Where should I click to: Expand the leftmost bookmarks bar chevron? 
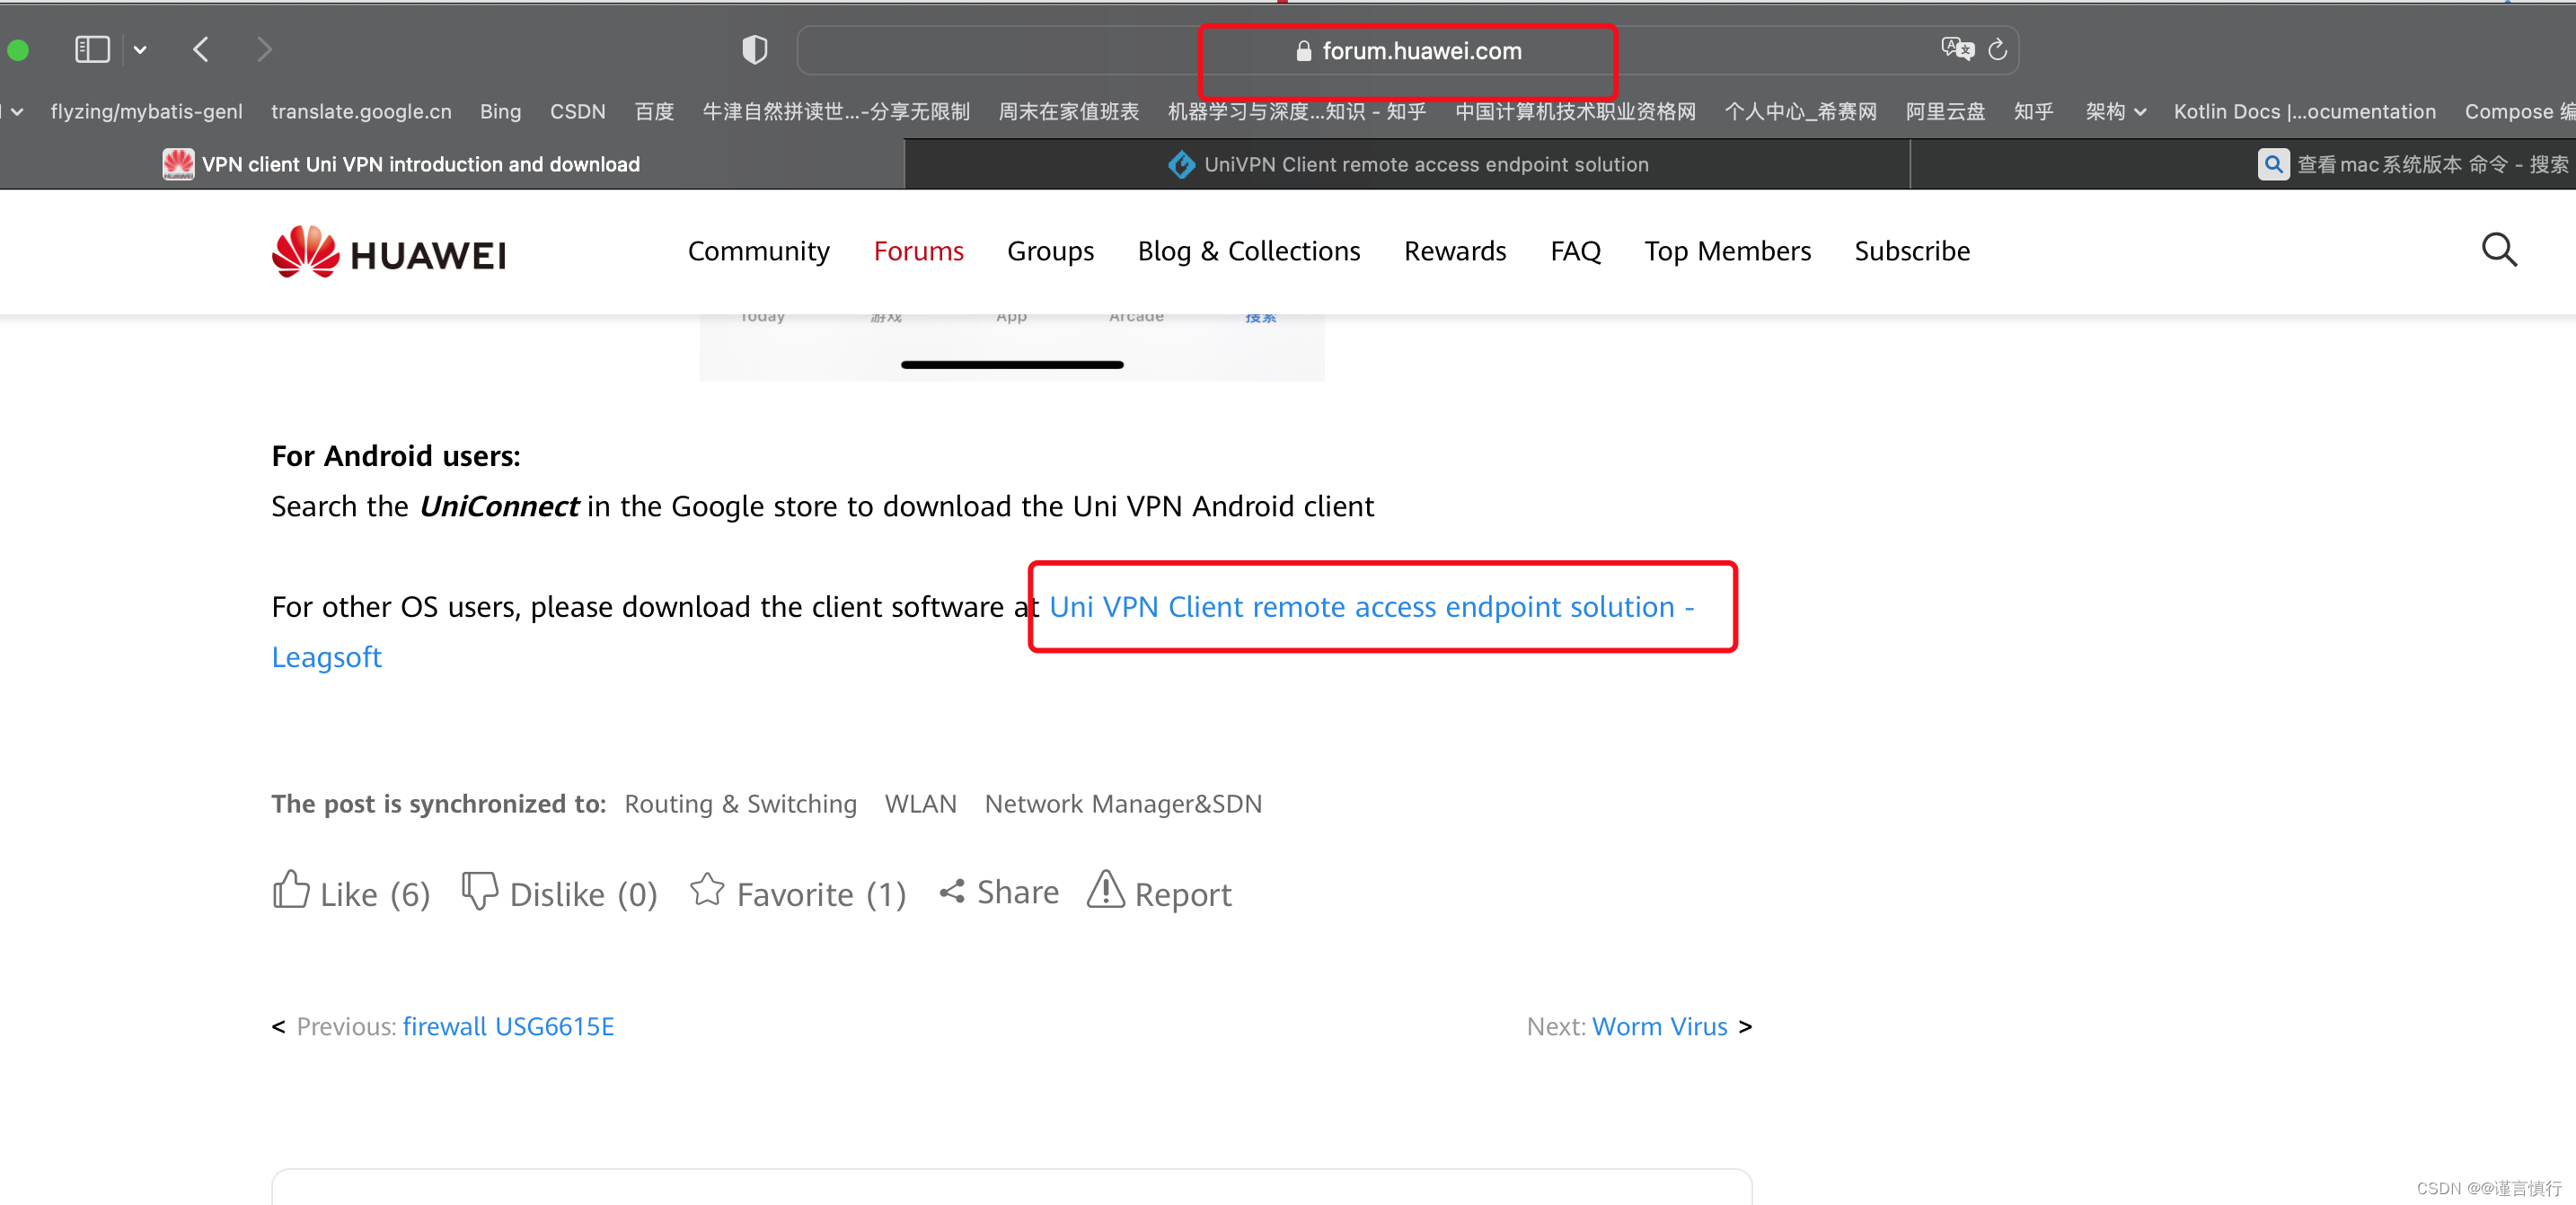click(x=17, y=111)
